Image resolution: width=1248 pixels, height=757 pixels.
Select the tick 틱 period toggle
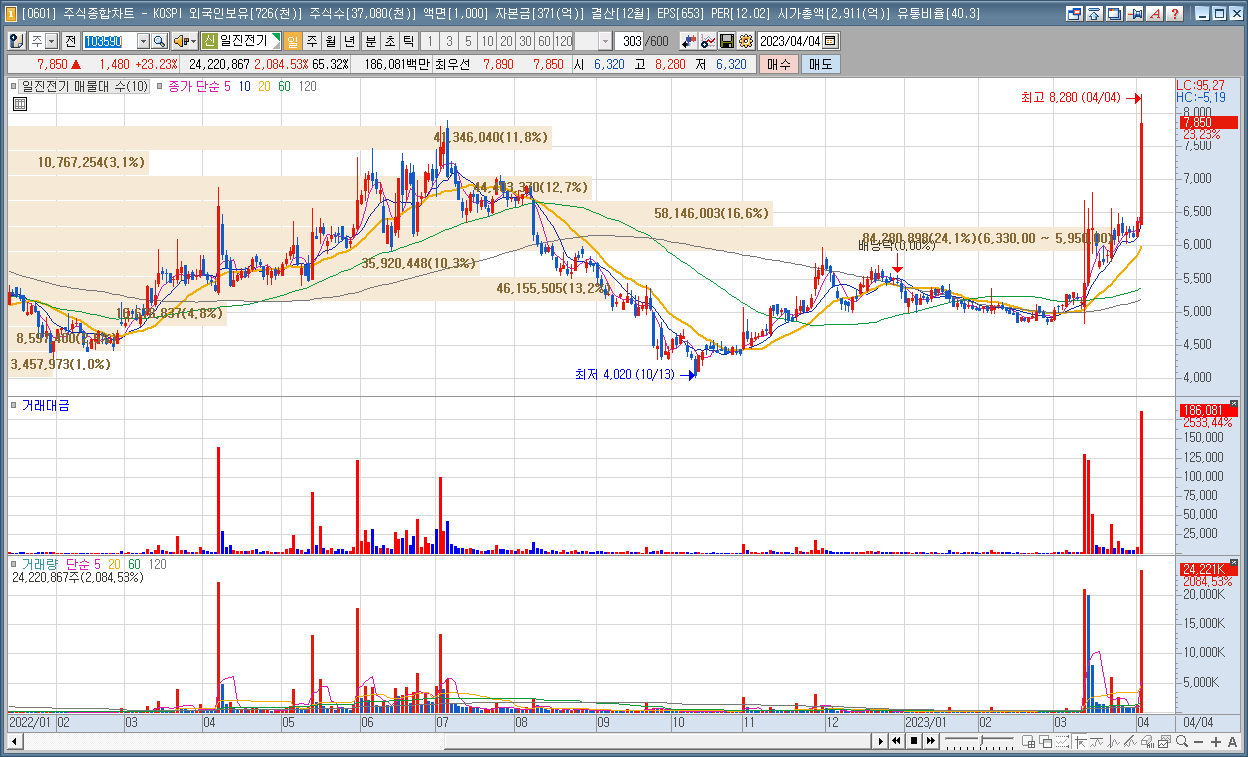click(408, 41)
